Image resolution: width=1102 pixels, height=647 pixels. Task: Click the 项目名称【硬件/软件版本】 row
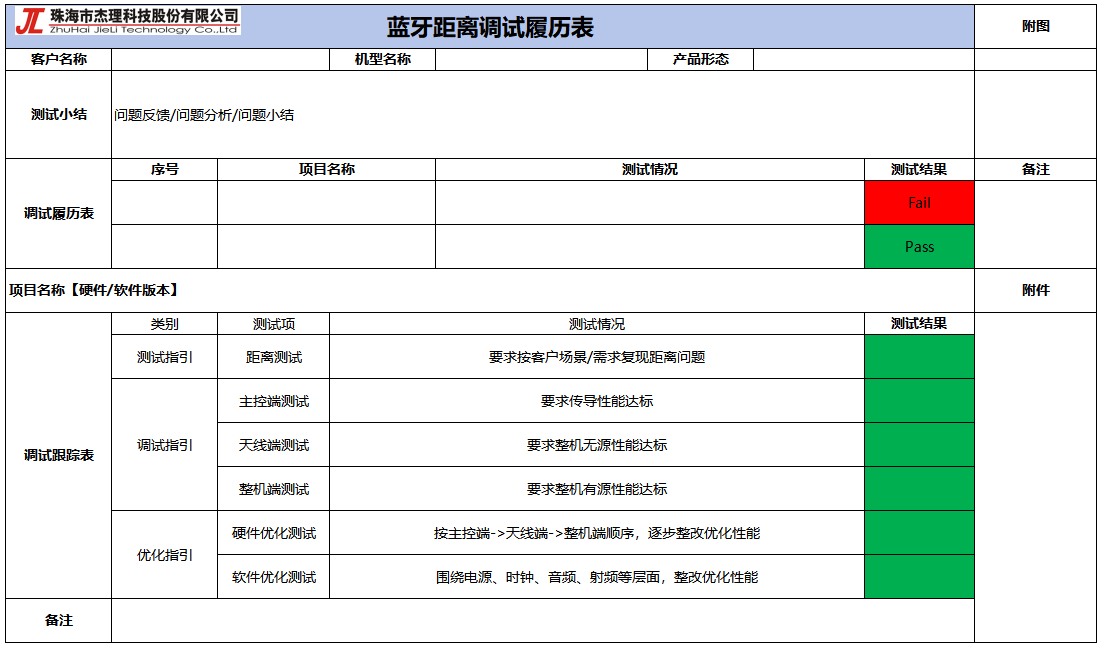pyautogui.click(x=490, y=290)
